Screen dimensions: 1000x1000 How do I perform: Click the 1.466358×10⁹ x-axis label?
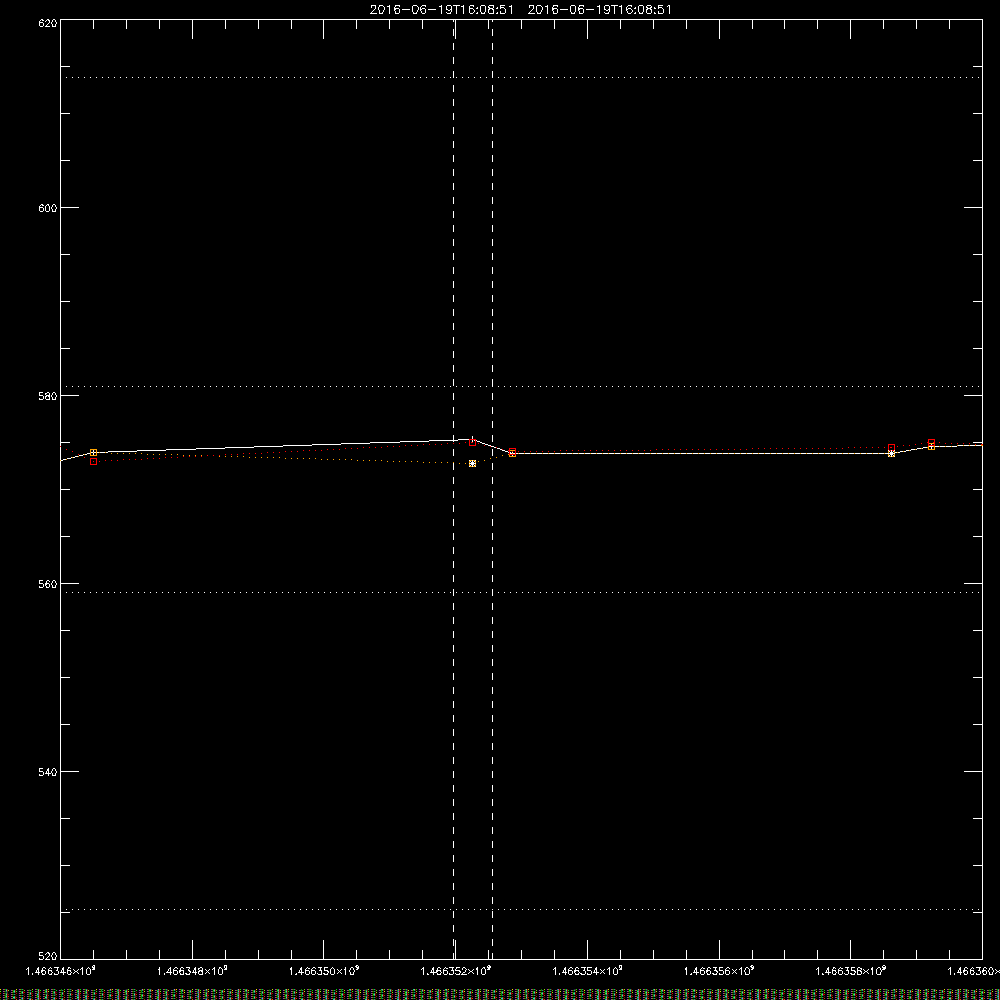[x=851, y=971]
